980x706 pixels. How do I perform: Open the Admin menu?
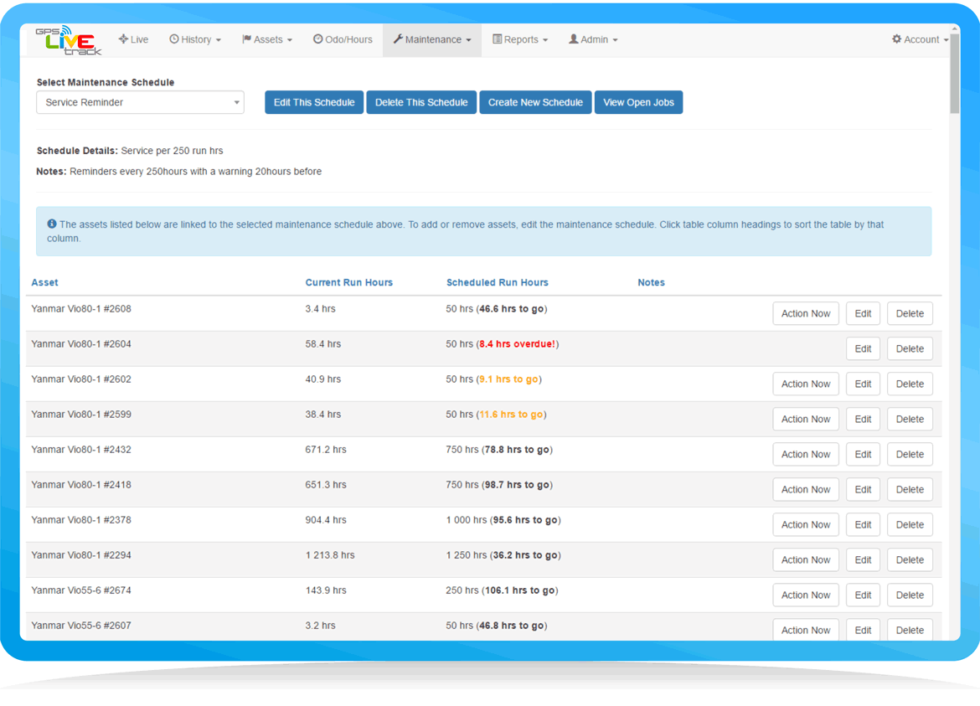[x=593, y=39]
